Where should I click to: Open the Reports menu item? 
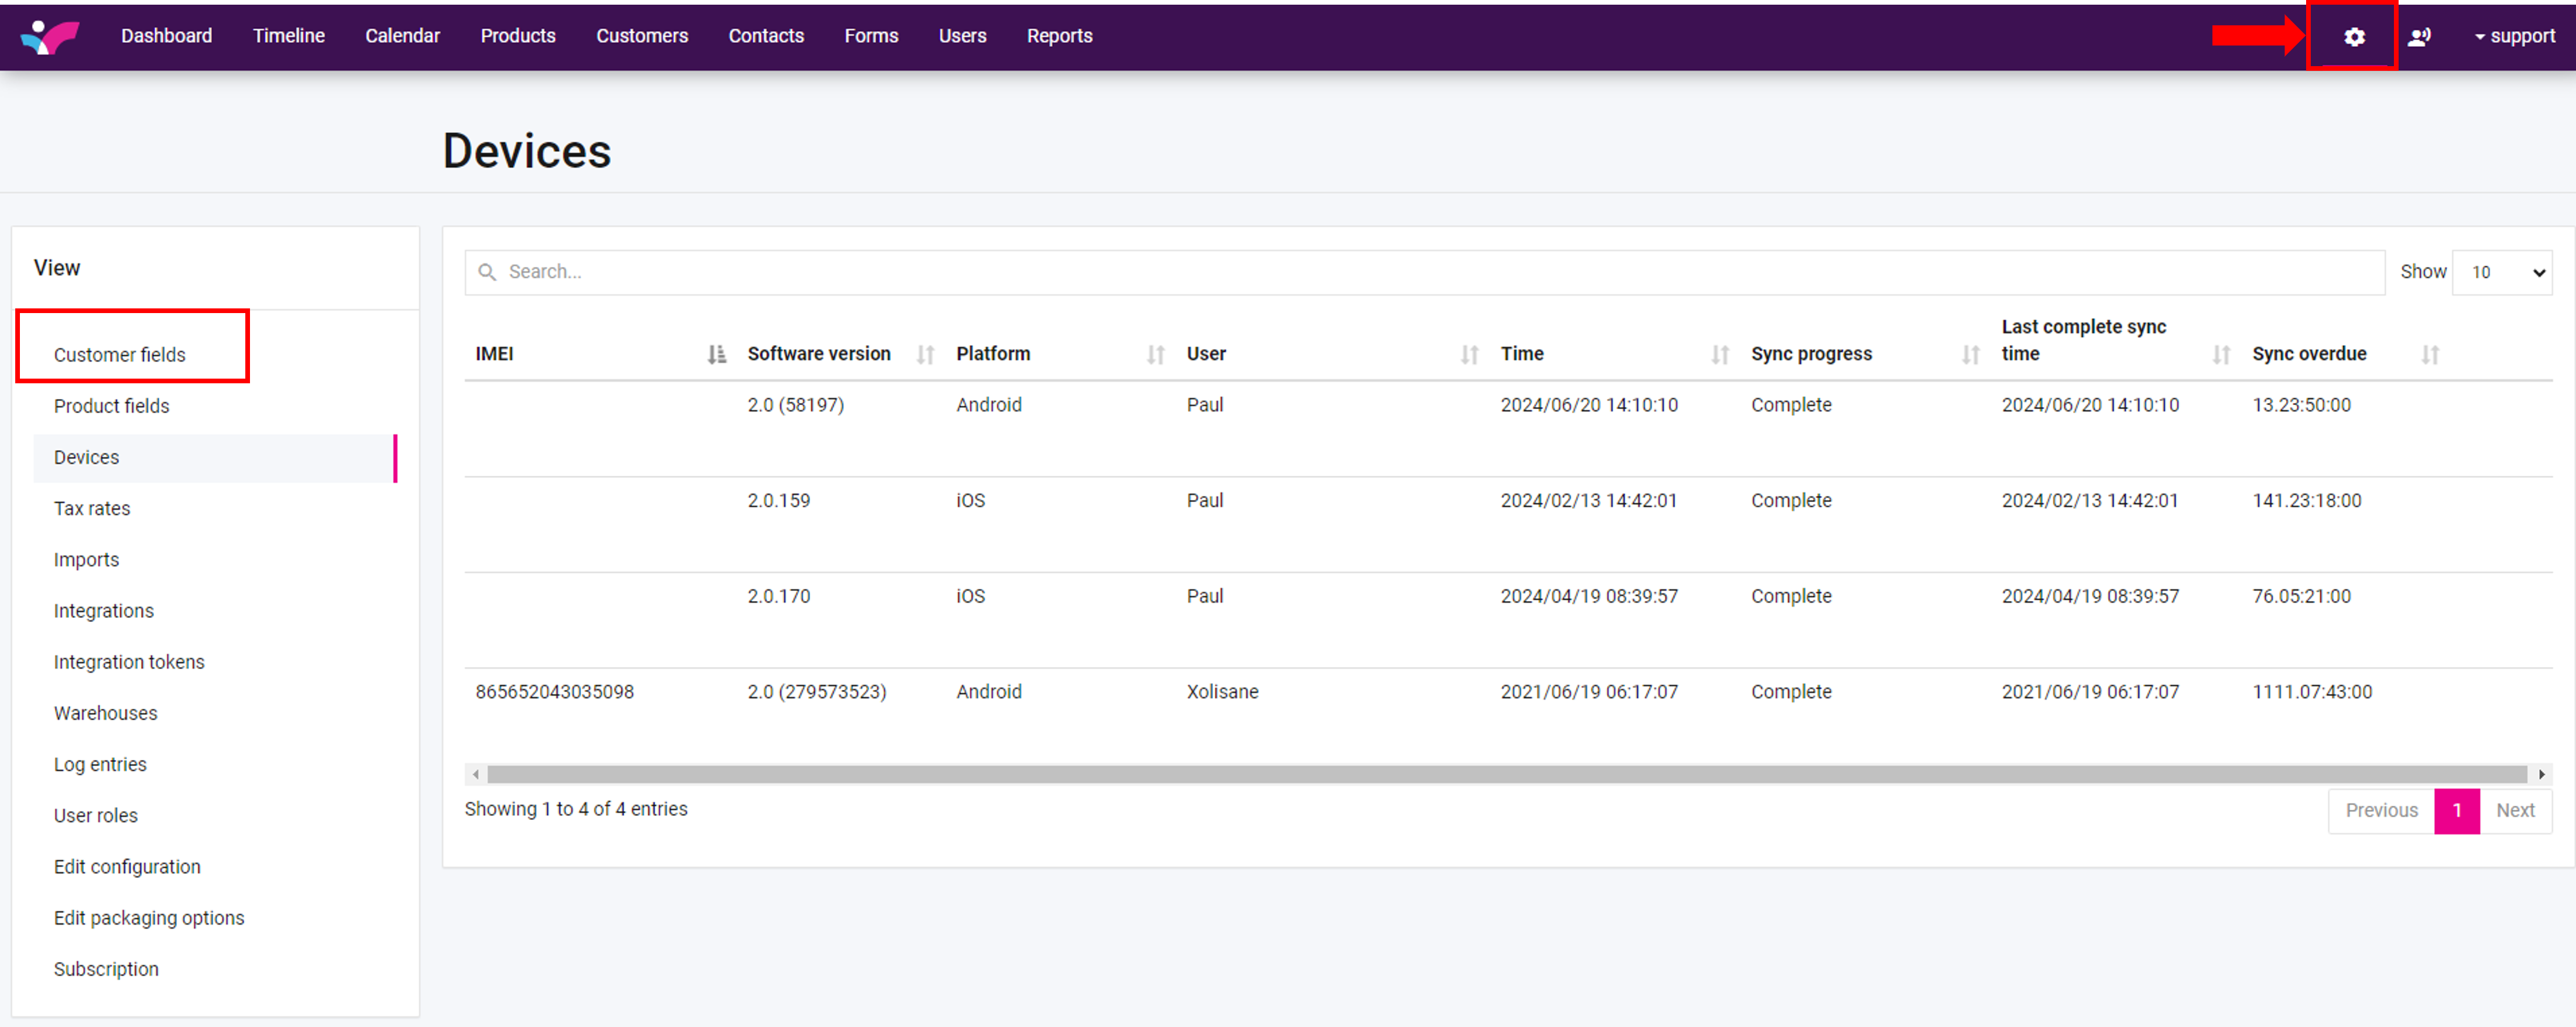click(x=1059, y=36)
